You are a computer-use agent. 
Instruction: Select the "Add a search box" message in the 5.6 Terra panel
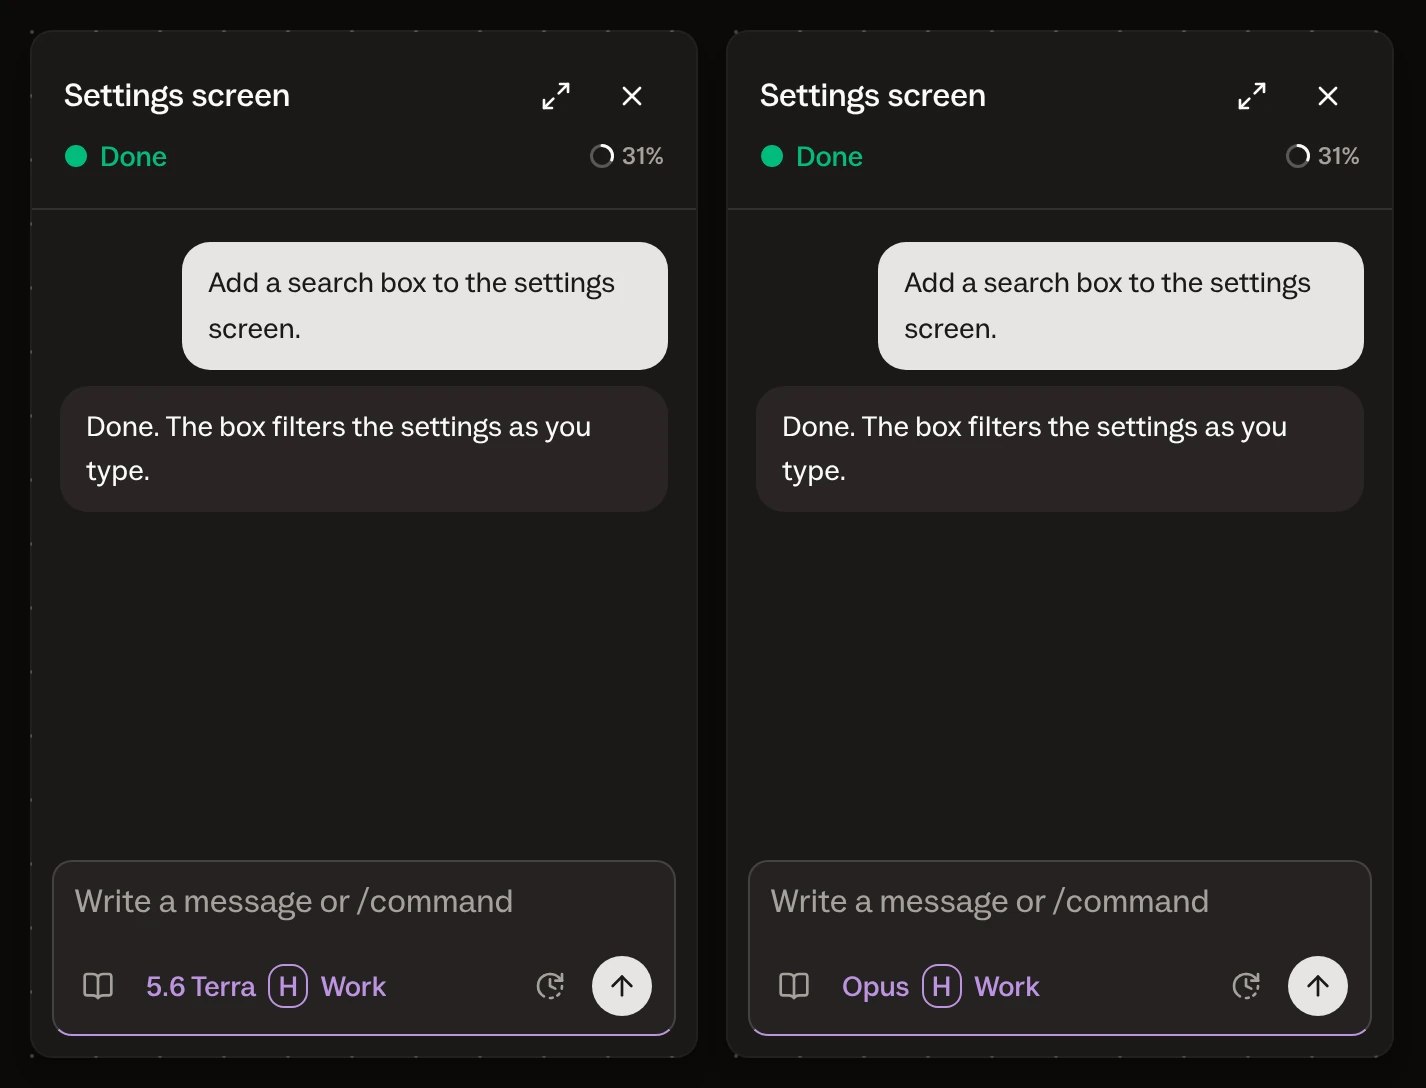[x=425, y=306]
